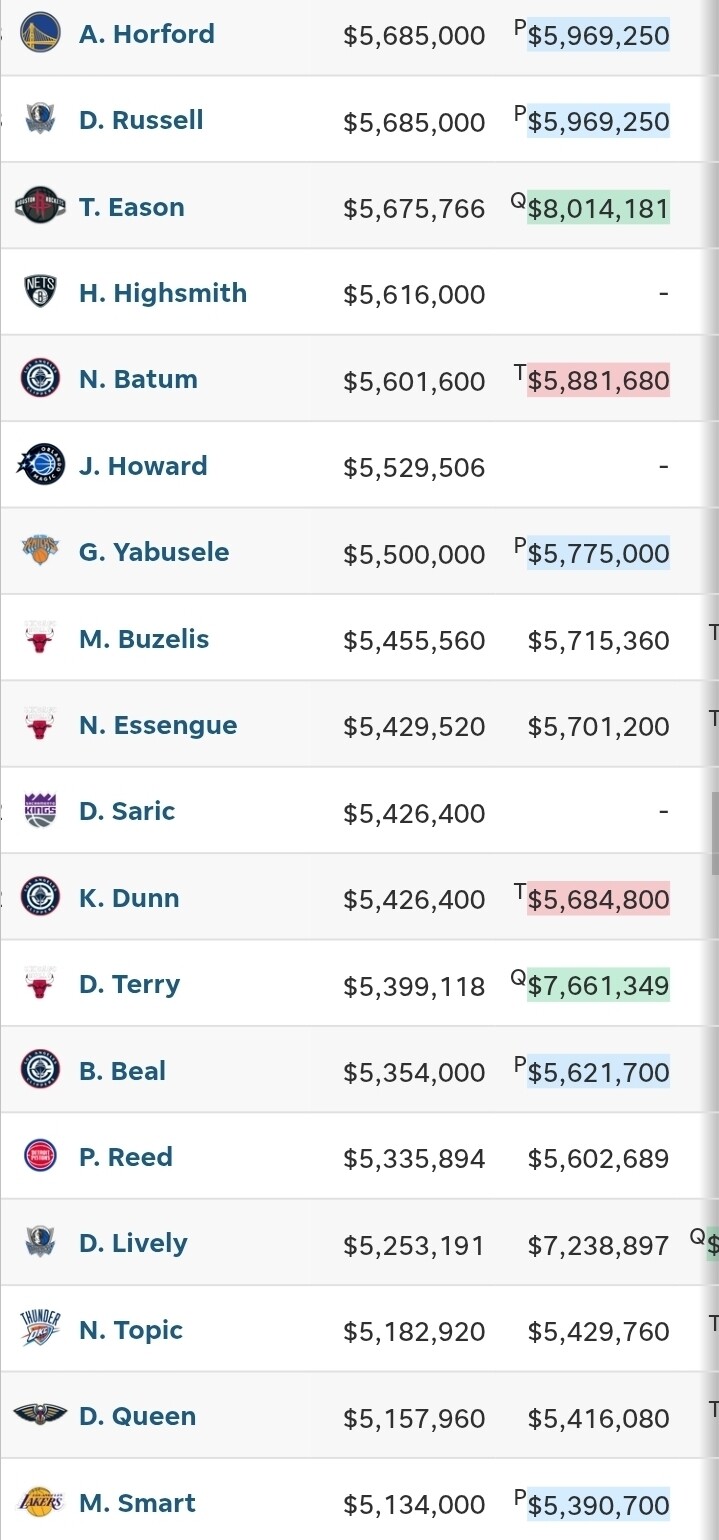Click the Golden State Warriors logo beside A. Horford
The image size is (719, 1540).
pyautogui.click(x=41, y=34)
